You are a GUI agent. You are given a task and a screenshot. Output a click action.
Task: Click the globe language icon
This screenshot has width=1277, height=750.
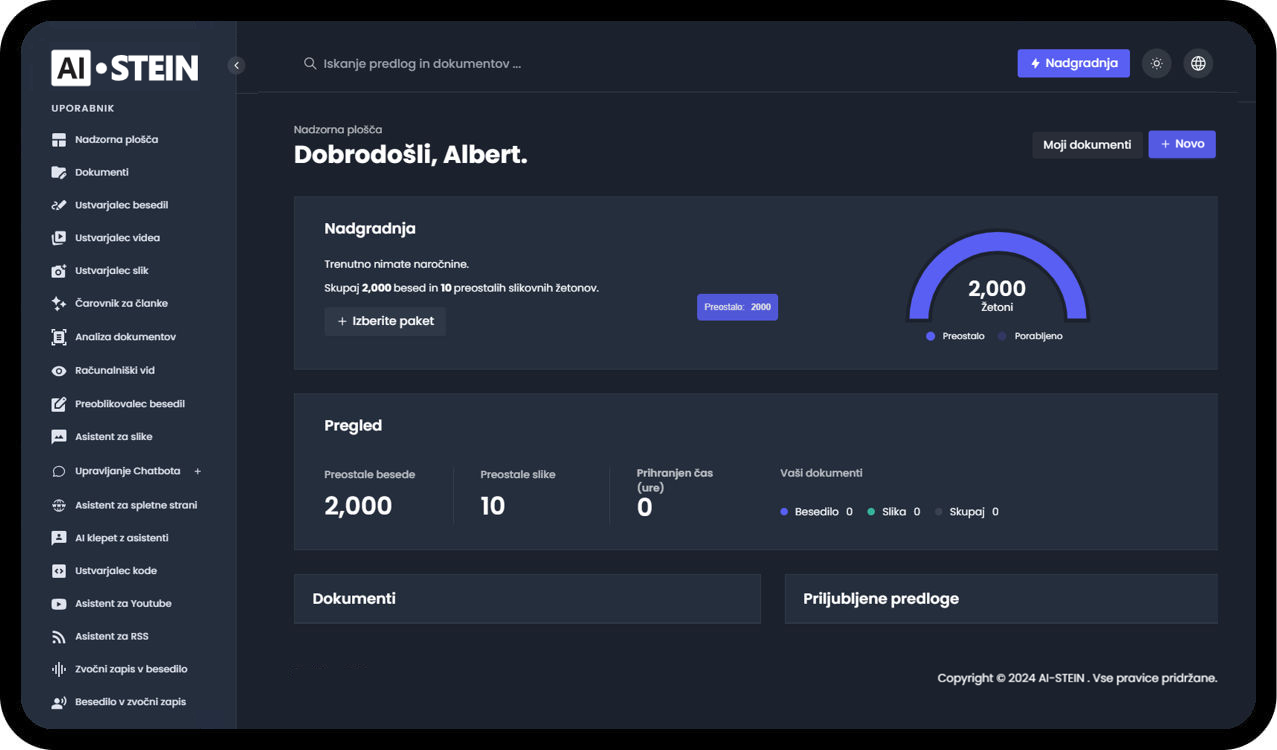[x=1198, y=64]
